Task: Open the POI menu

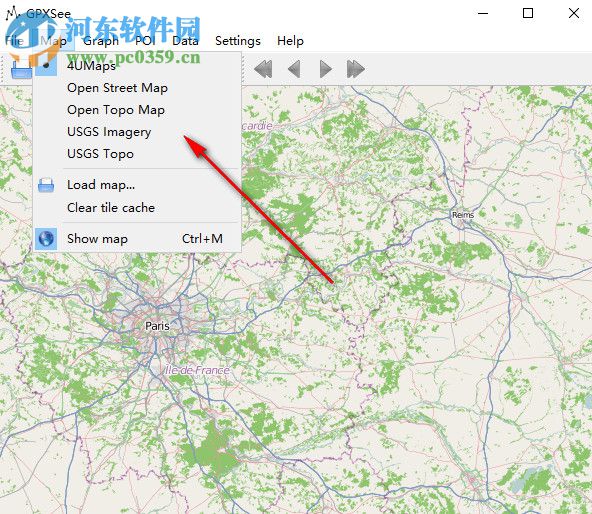Action: [145, 40]
